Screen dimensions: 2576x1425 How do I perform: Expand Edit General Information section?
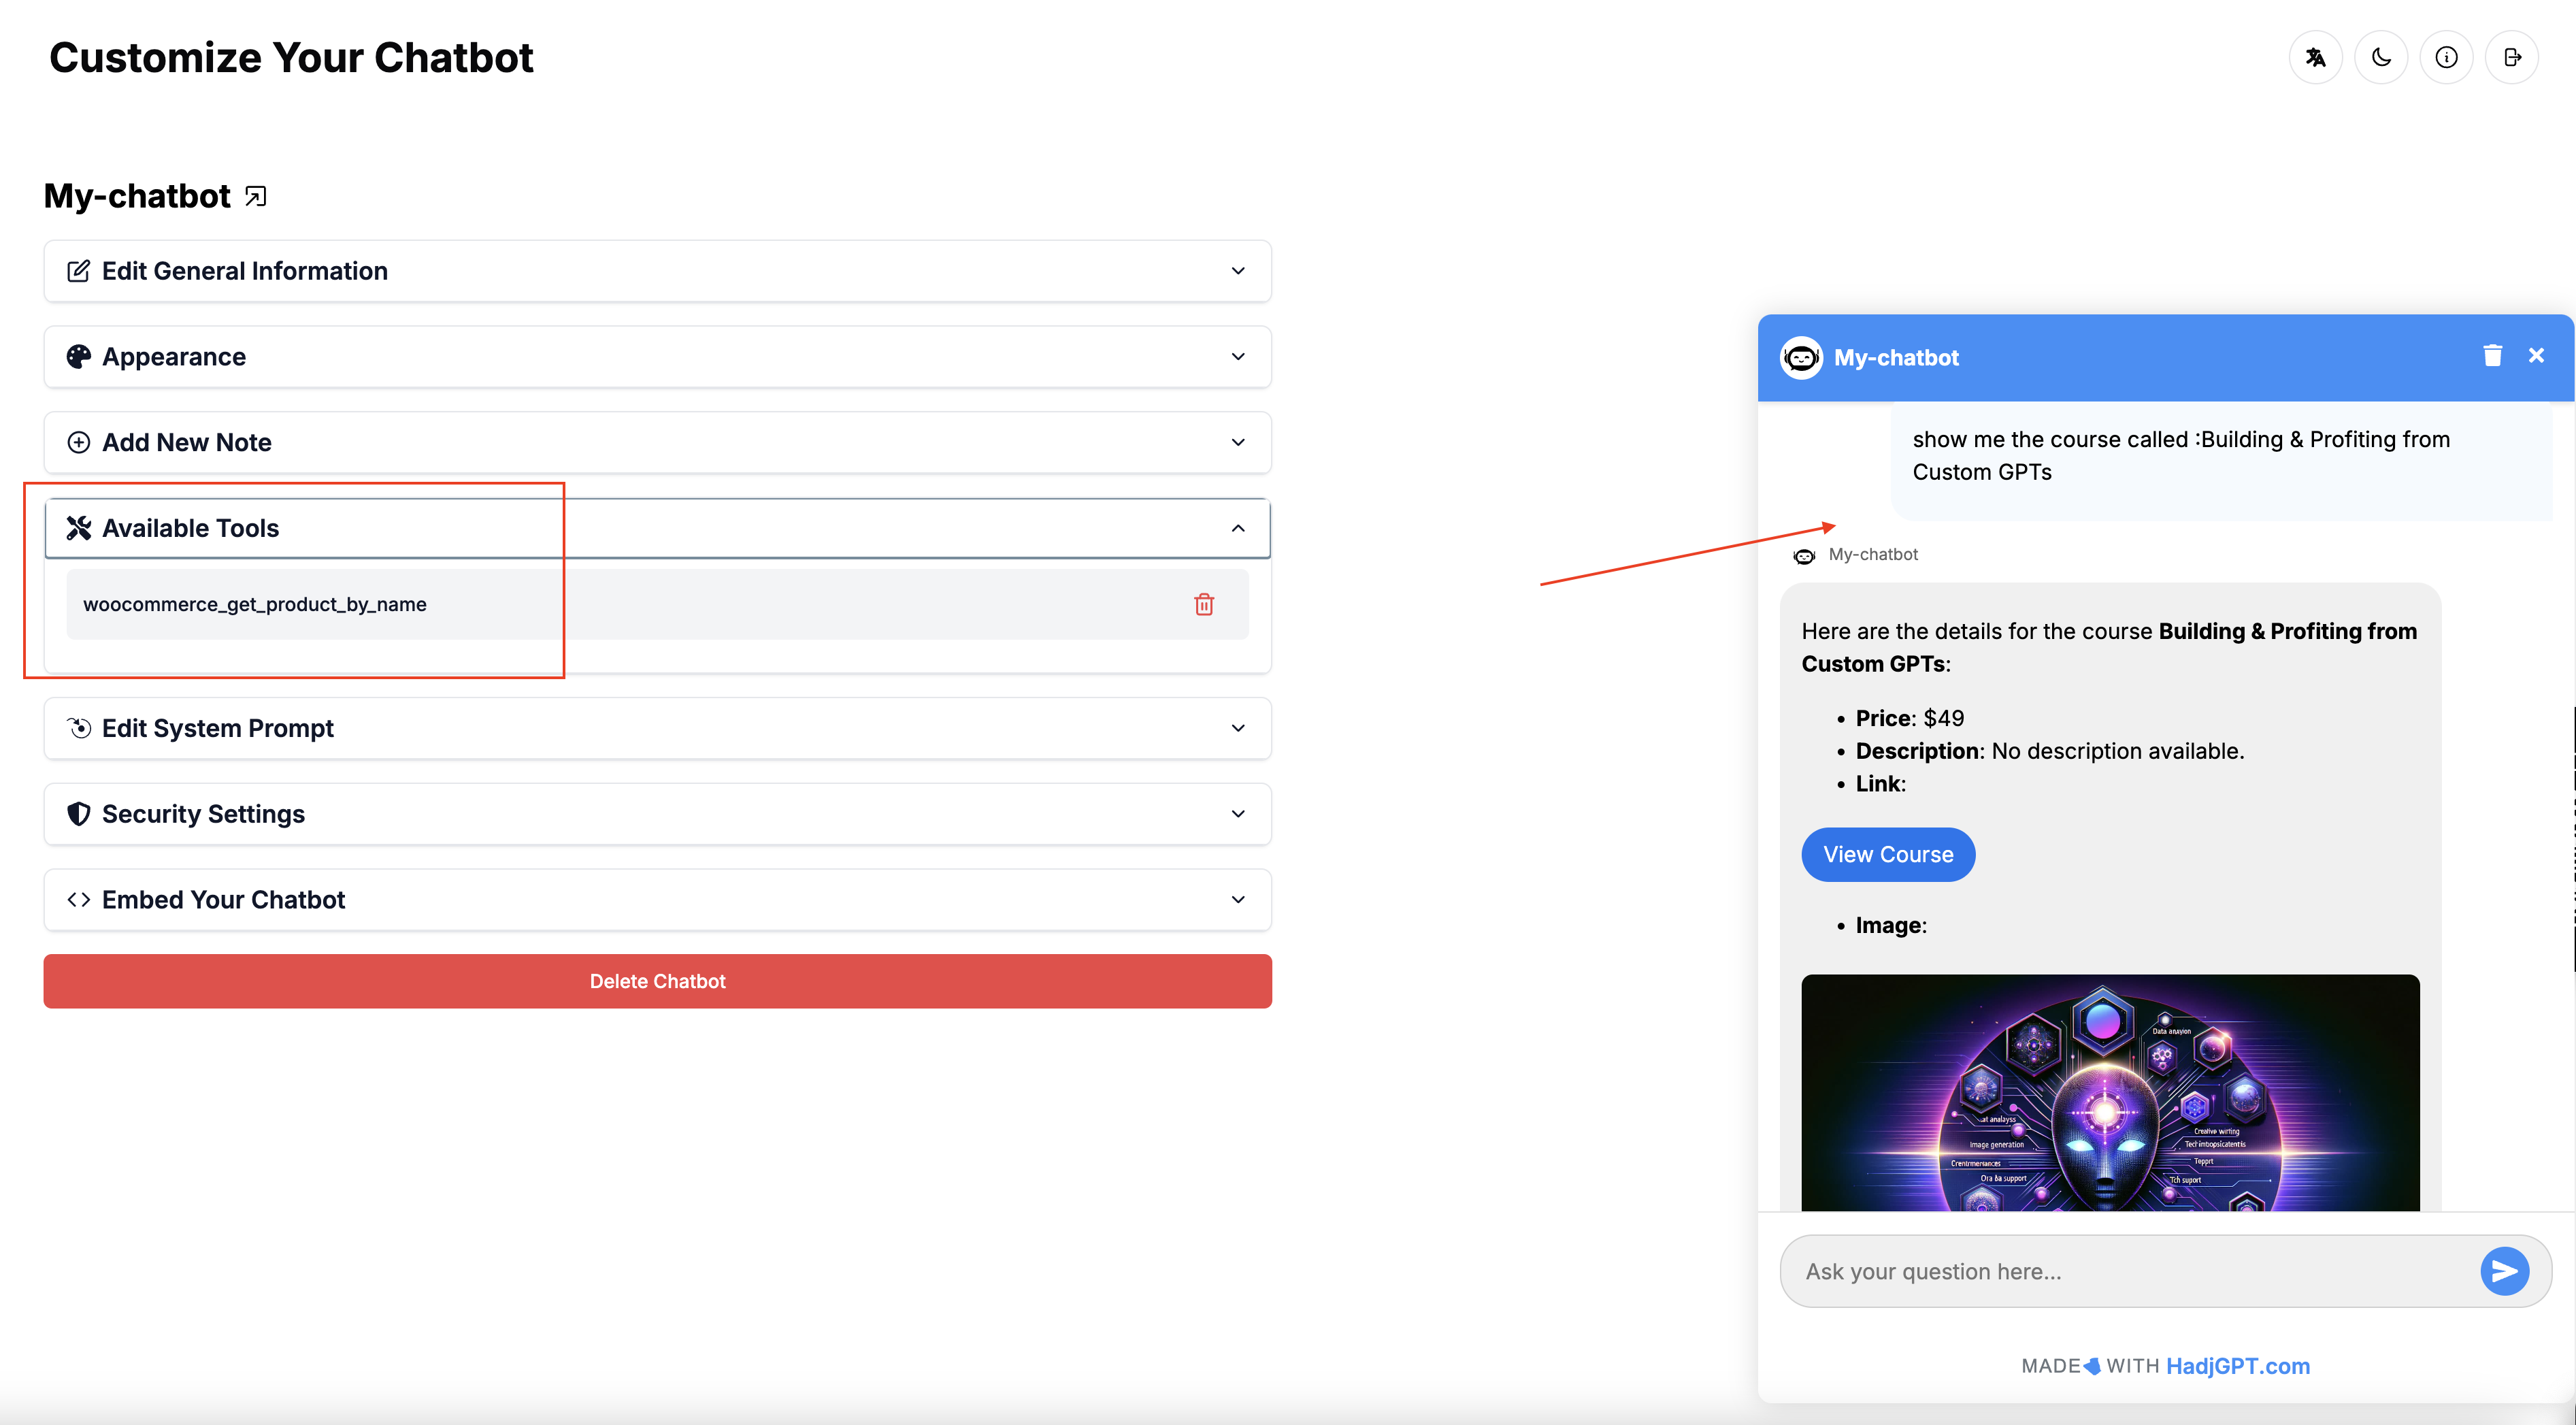click(x=657, y=271)
